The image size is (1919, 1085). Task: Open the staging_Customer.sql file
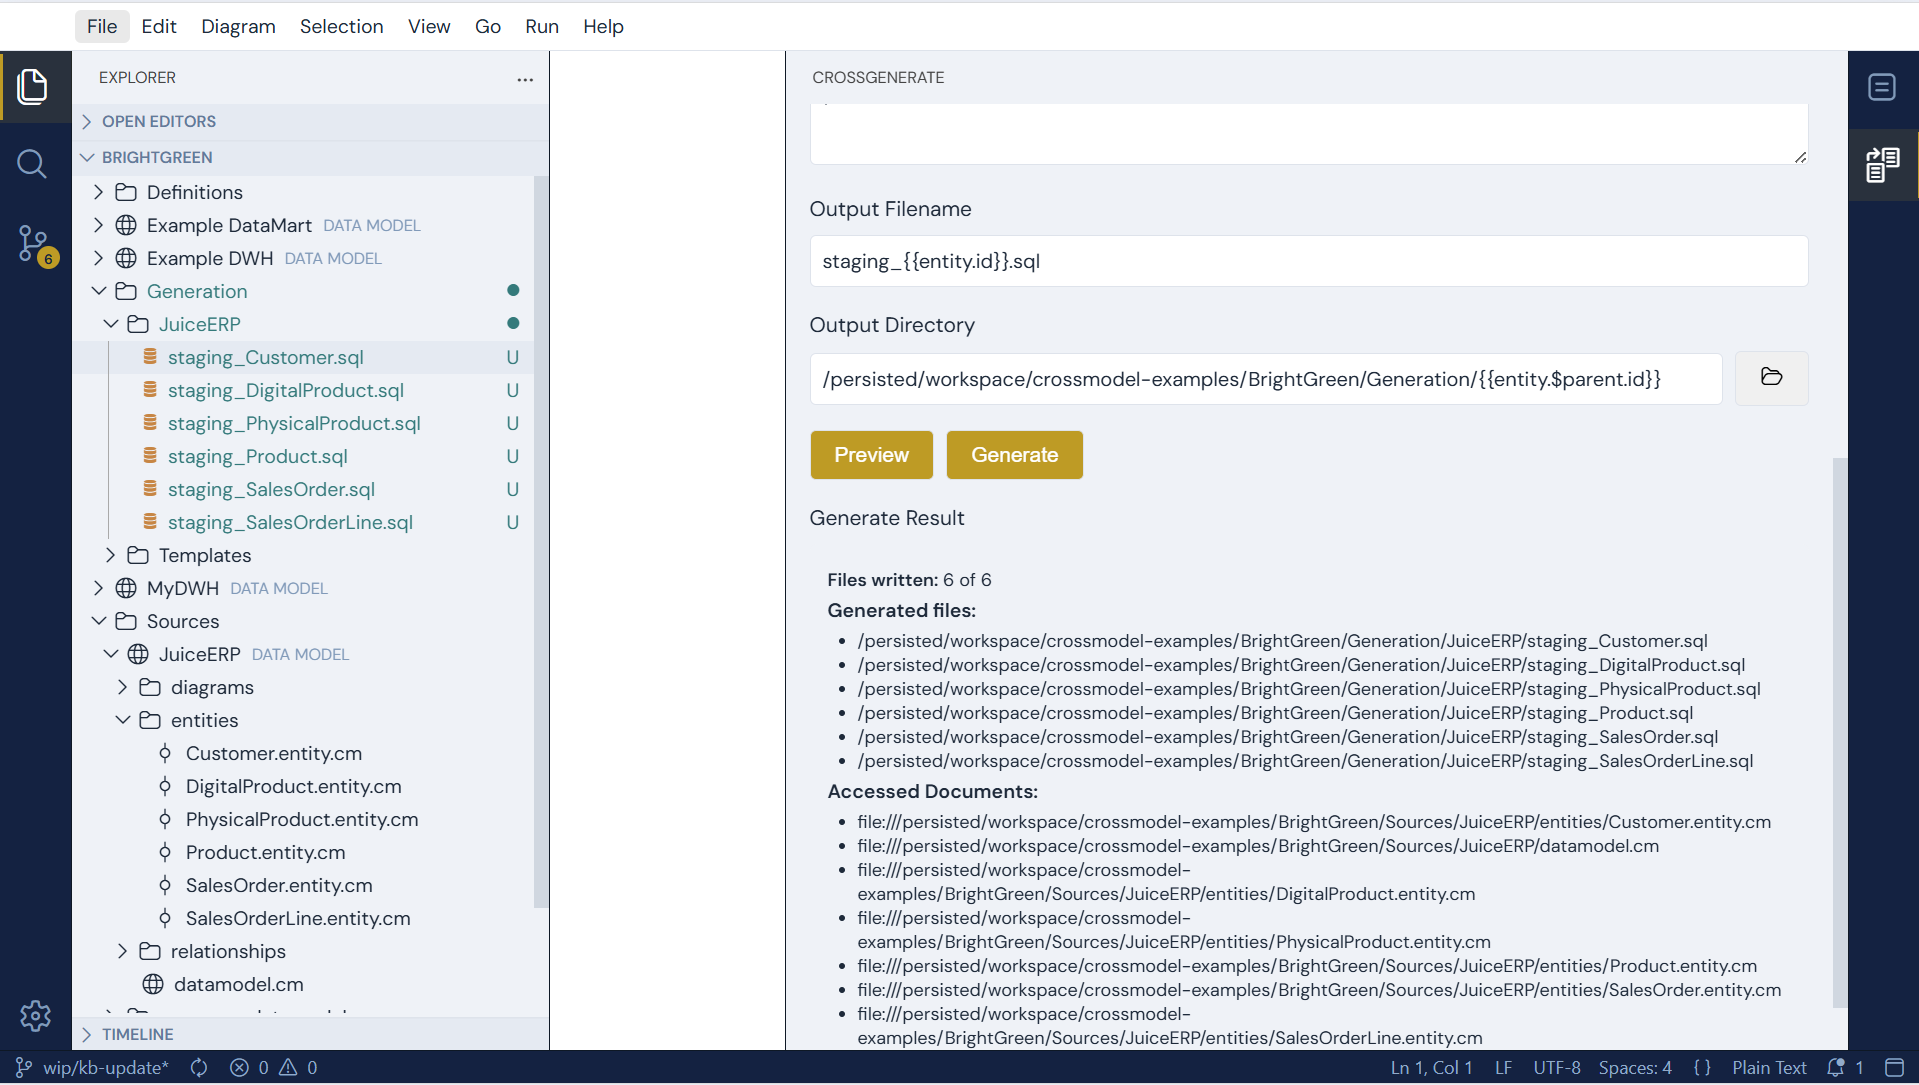pos(265,357)
